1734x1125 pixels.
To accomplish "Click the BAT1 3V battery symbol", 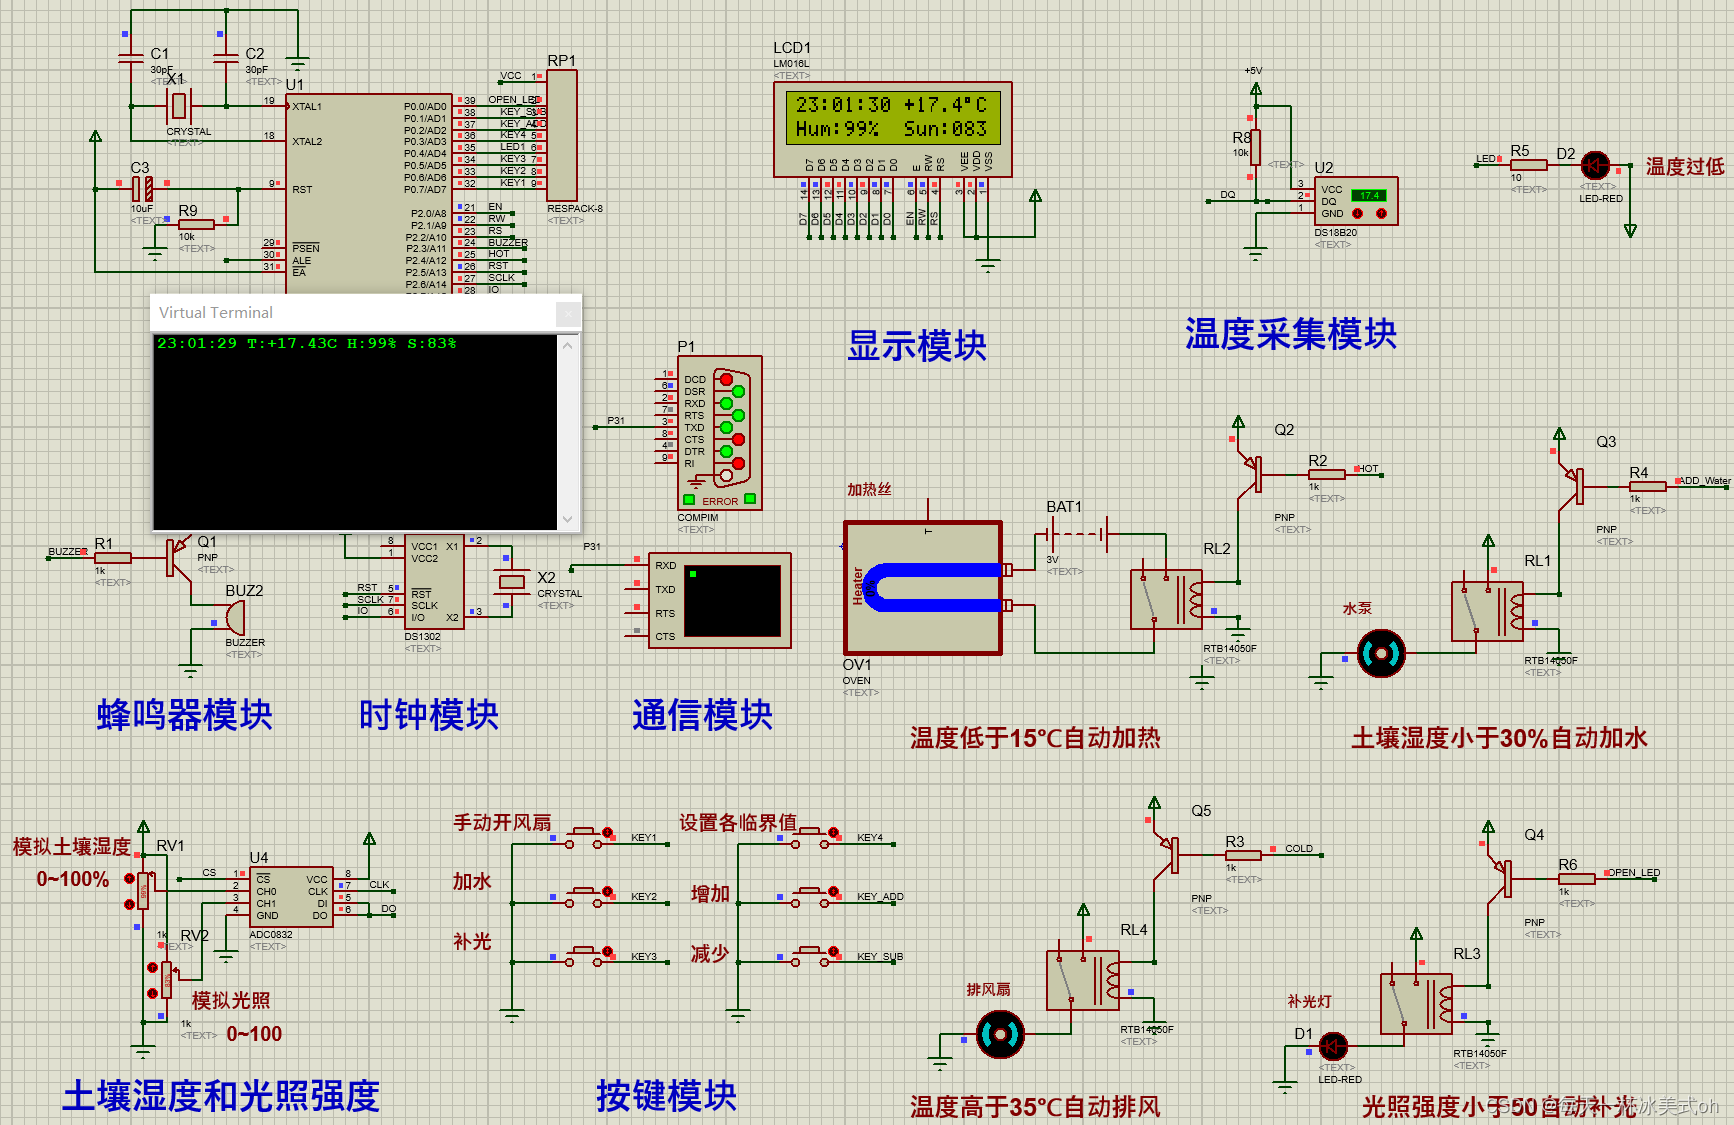I will coord(1077,536).
